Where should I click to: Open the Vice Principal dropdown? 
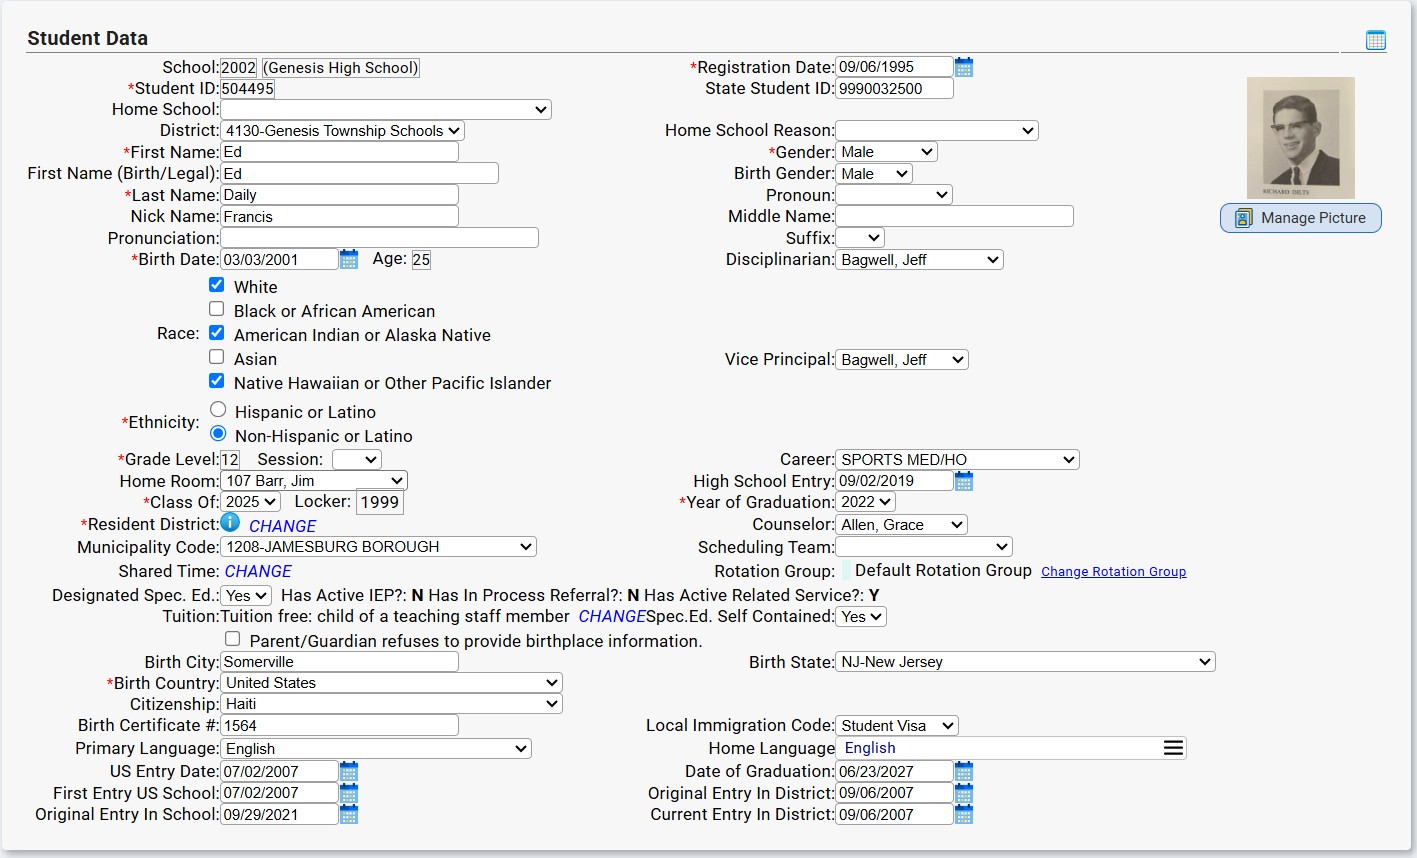tap(902, 360)
